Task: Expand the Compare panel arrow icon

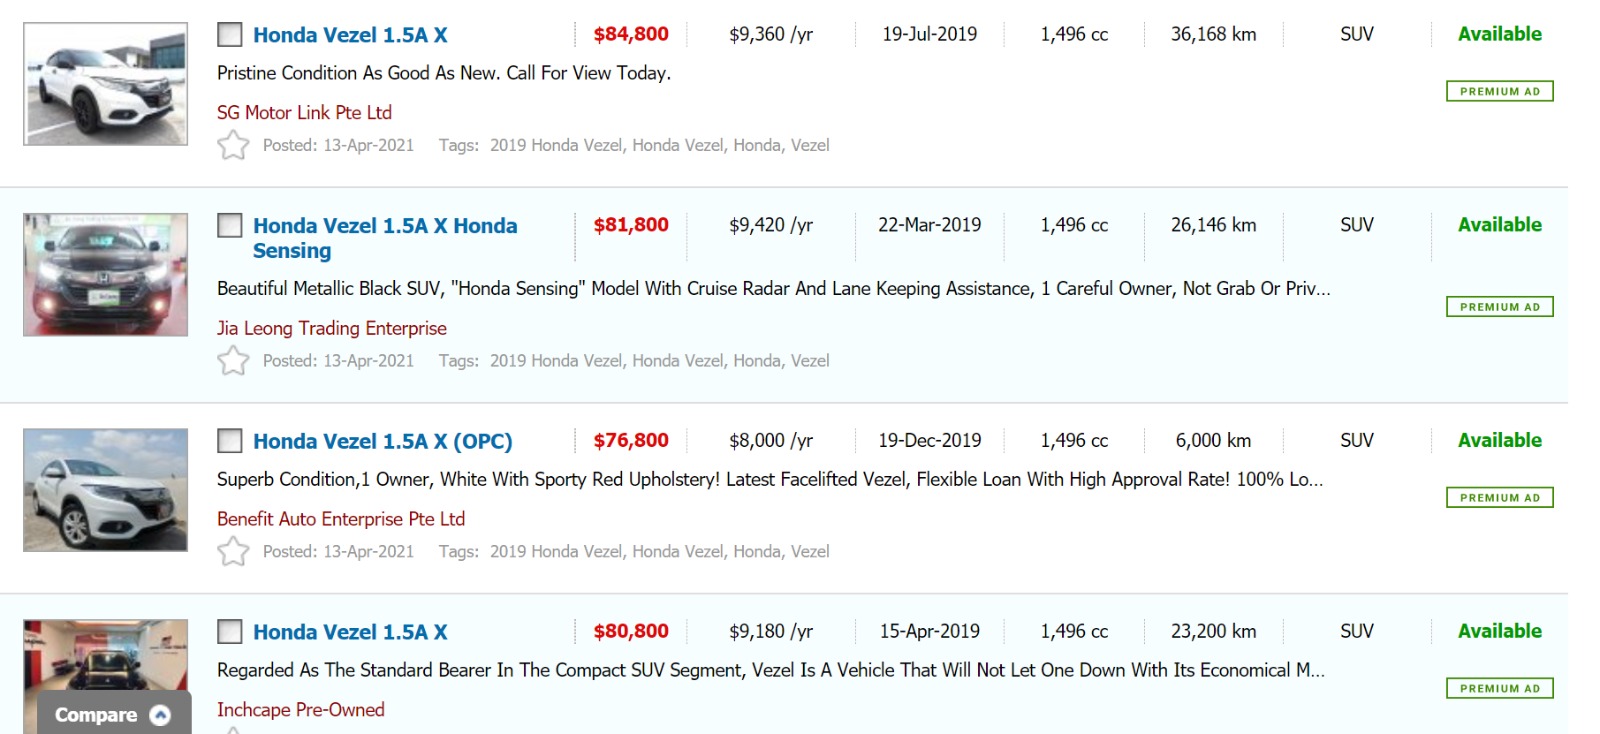Action: tap(160, 715)
